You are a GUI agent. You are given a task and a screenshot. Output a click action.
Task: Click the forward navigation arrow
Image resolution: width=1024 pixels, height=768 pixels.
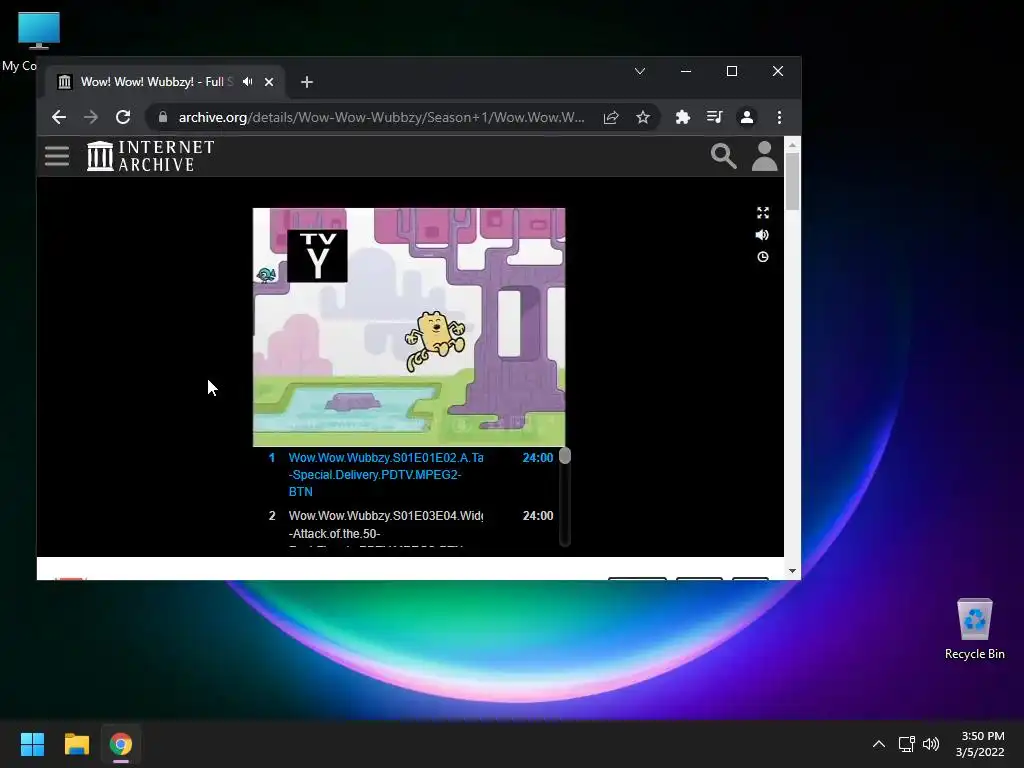click(x=91, y=118)
